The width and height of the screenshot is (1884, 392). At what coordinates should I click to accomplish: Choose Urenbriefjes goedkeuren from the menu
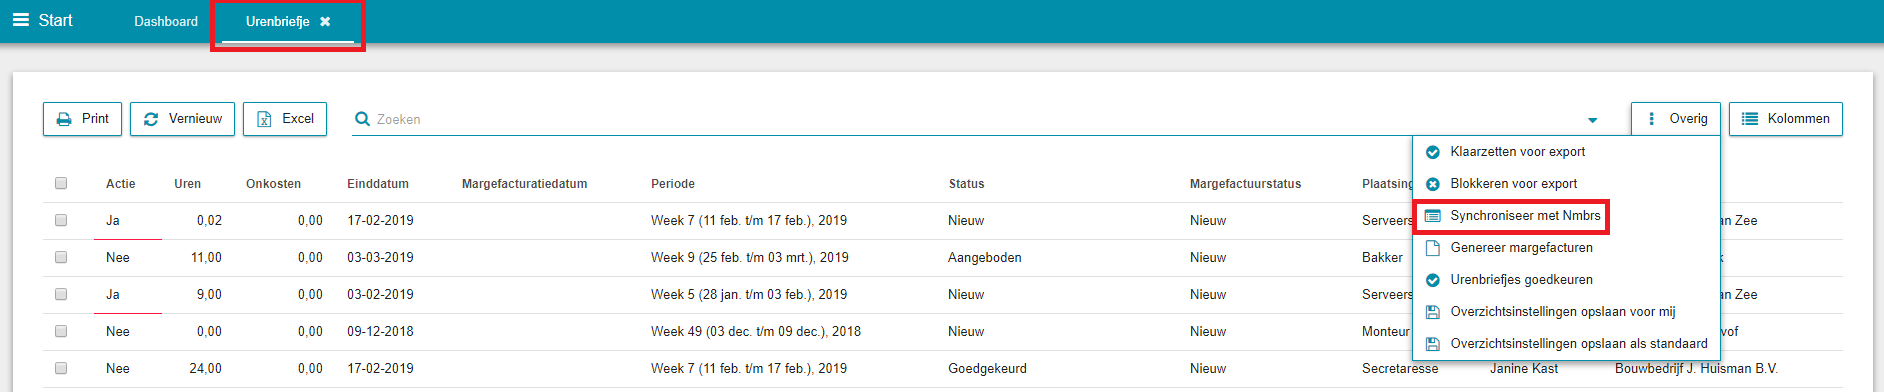(x=1521, y=280)
